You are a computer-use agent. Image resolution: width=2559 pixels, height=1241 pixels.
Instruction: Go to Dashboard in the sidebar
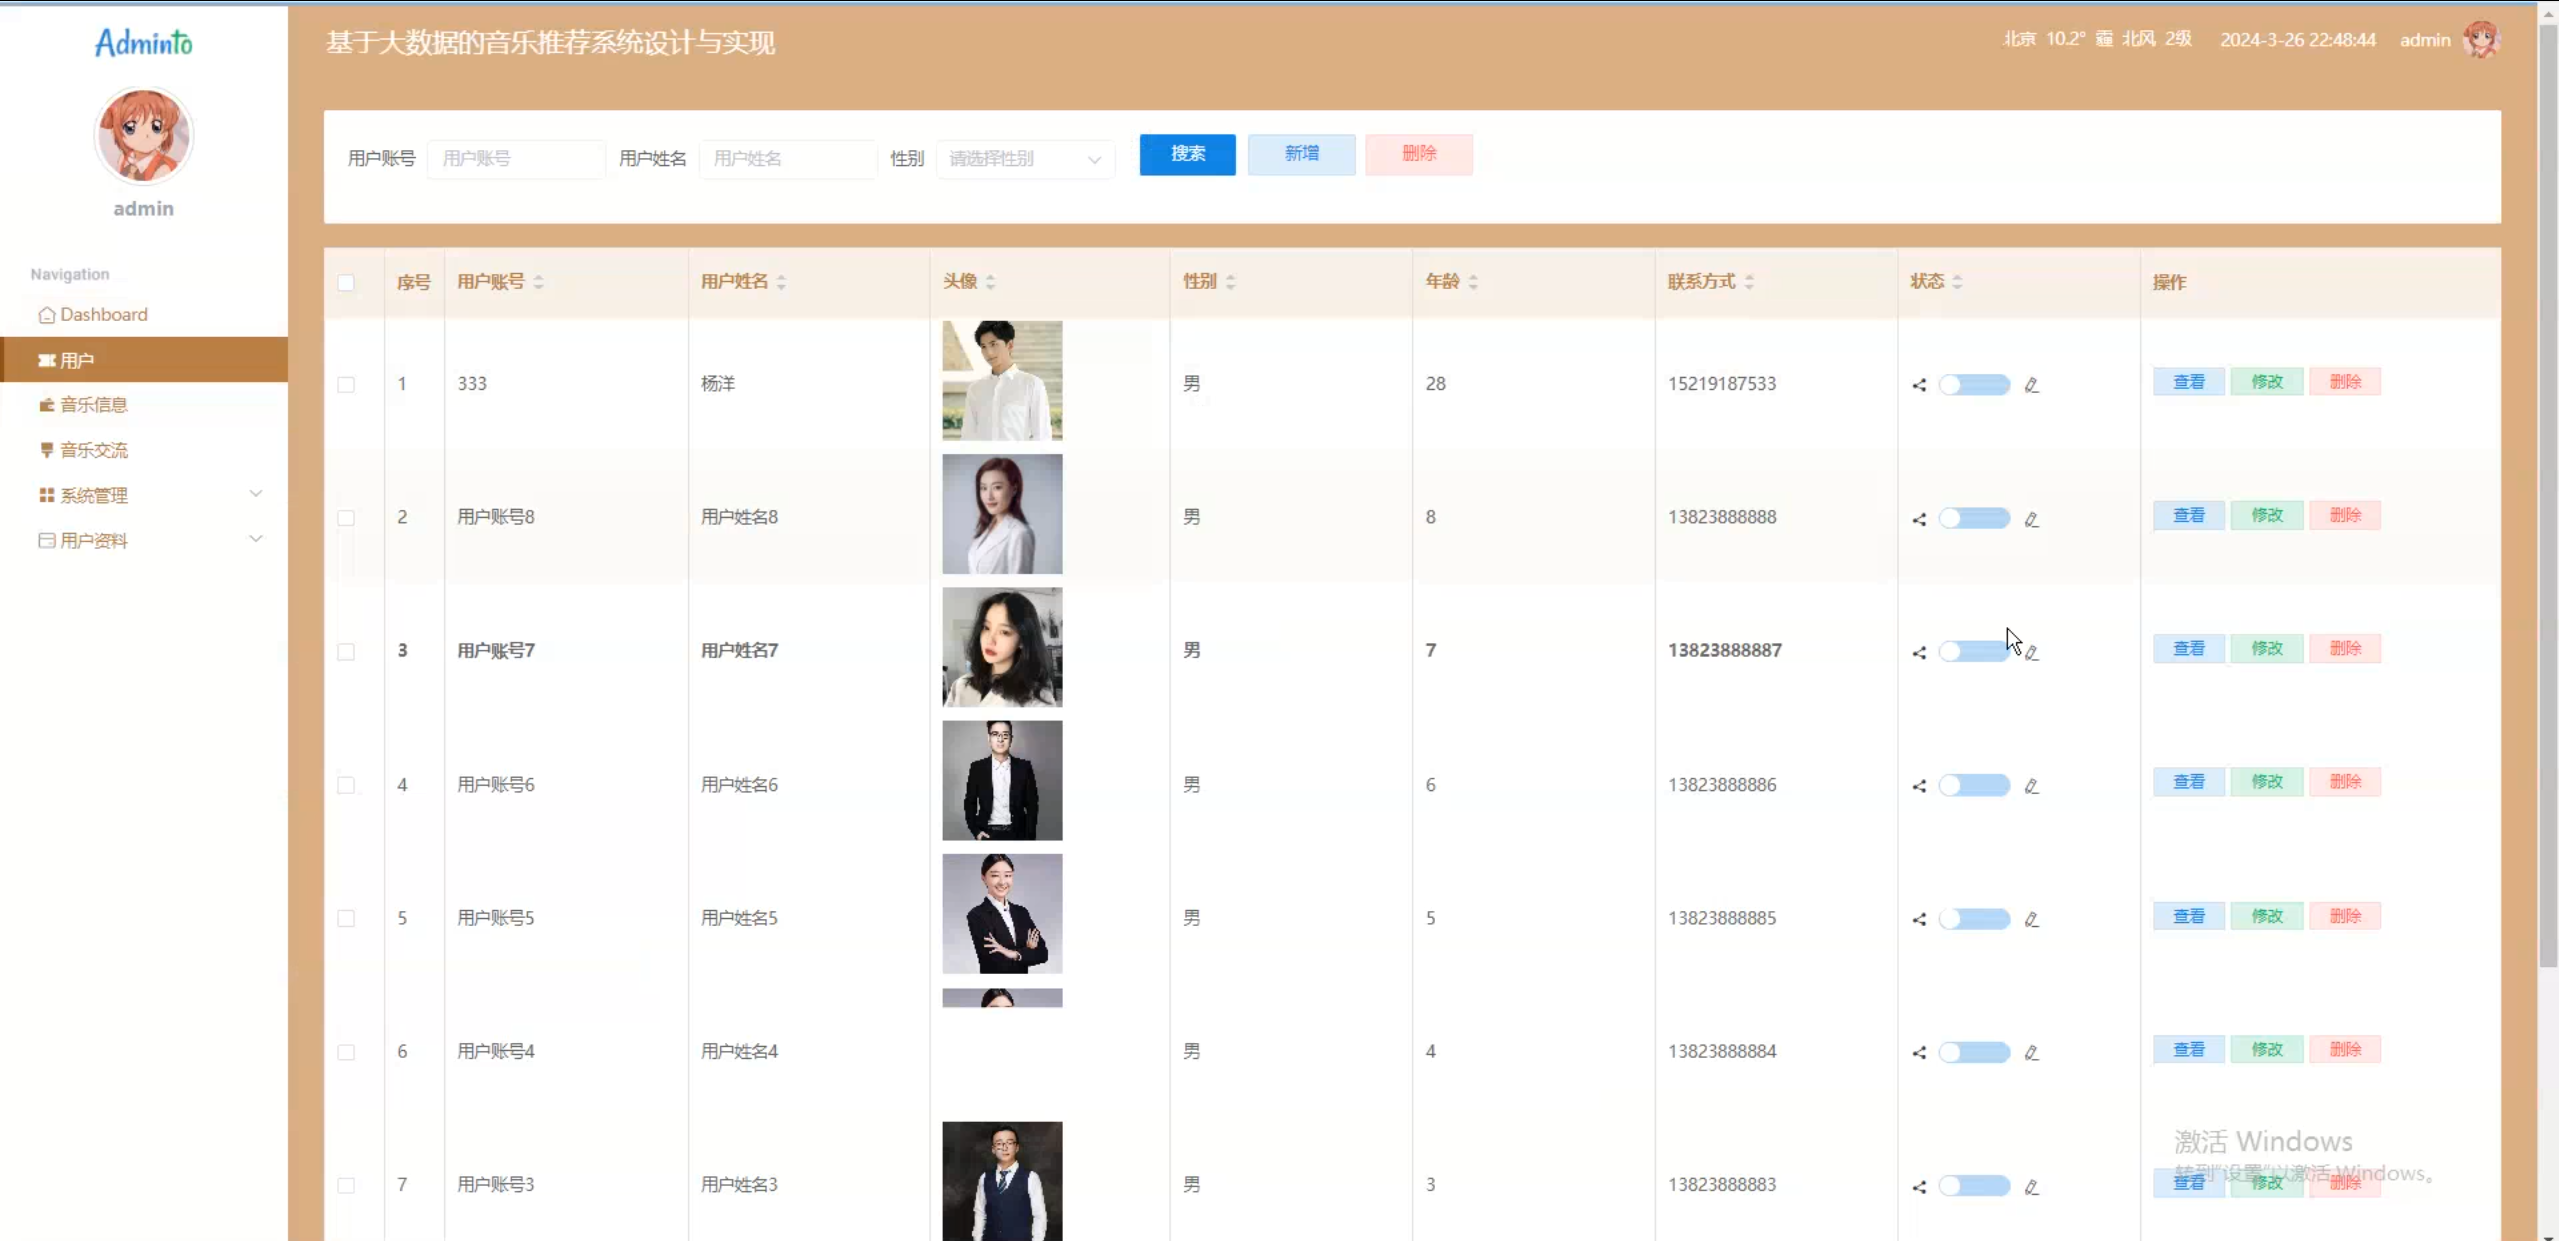103,315
